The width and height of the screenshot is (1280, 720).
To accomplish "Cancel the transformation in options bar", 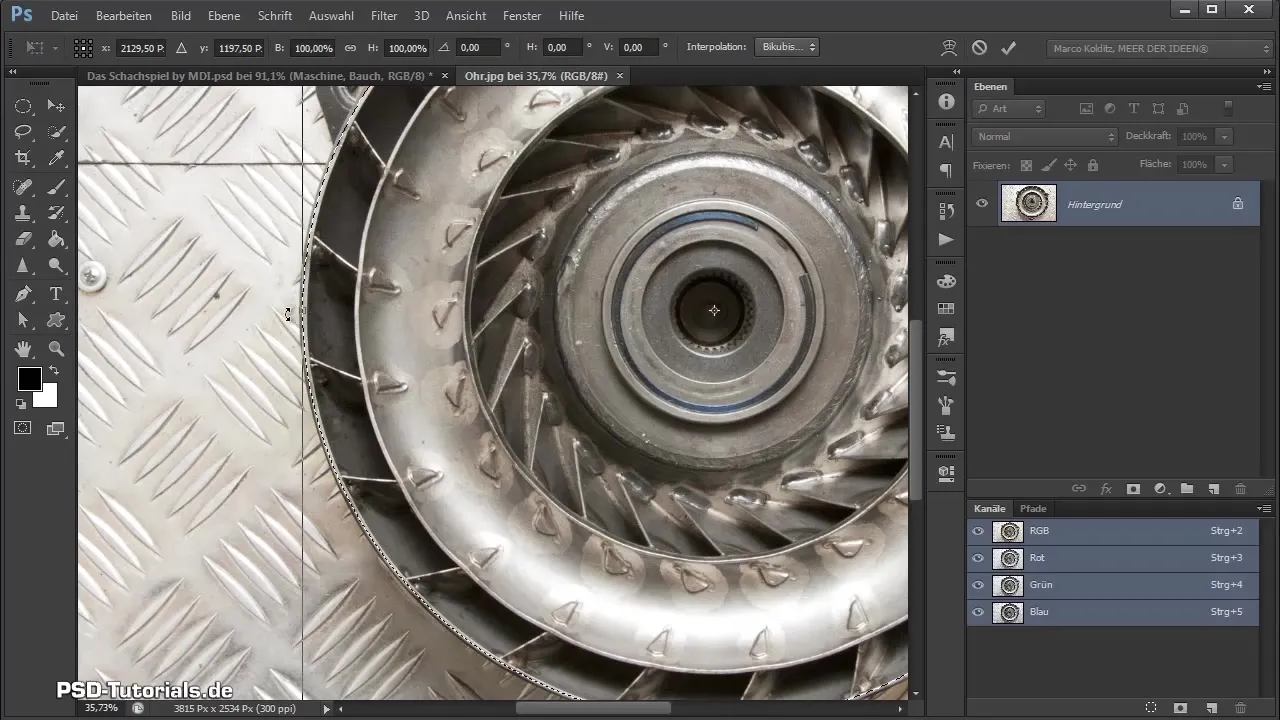I will tap(979, 47).
